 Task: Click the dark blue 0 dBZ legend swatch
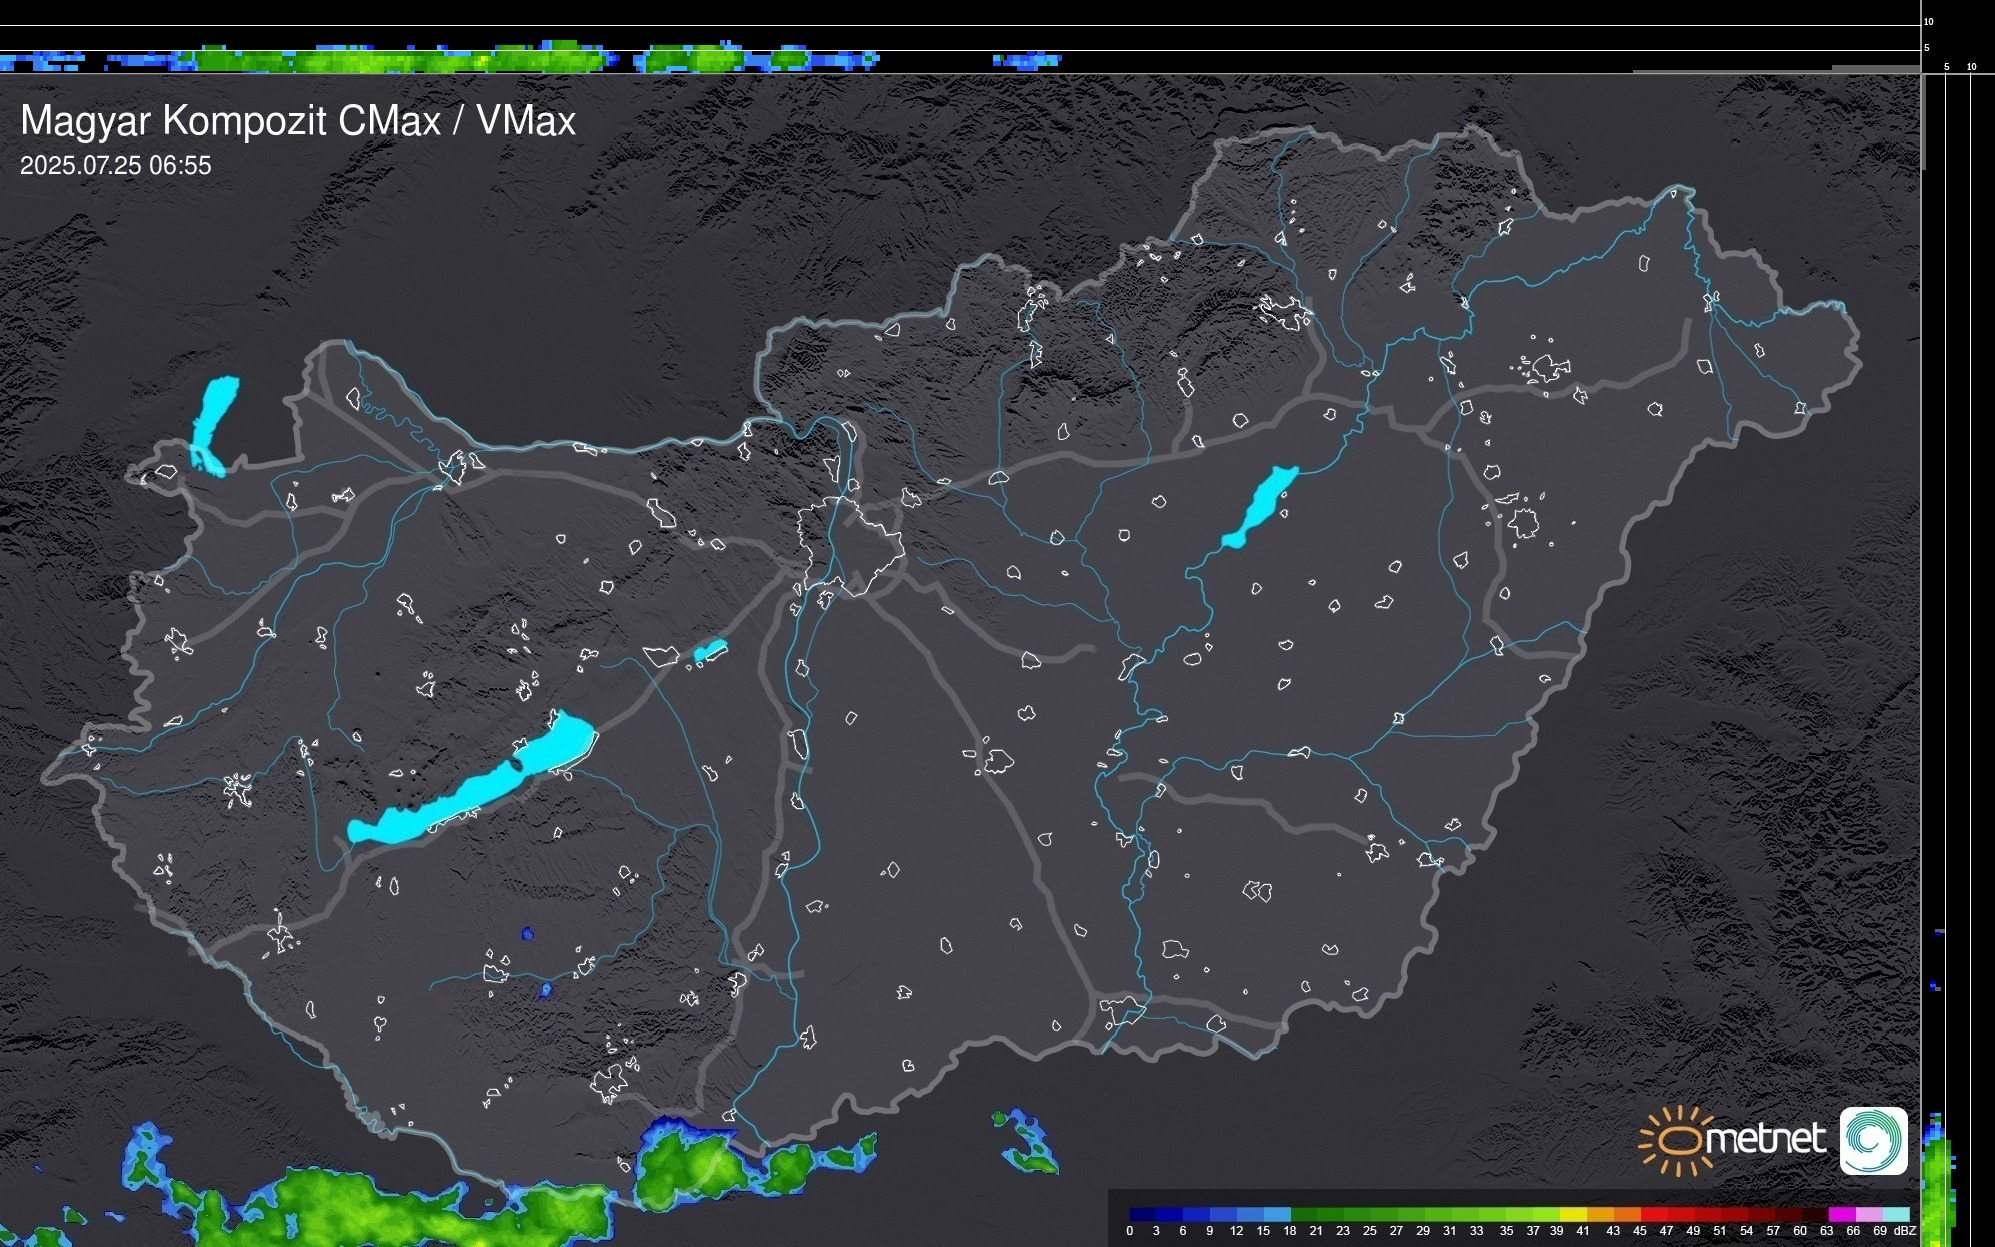click(x=1142, y=1214)
